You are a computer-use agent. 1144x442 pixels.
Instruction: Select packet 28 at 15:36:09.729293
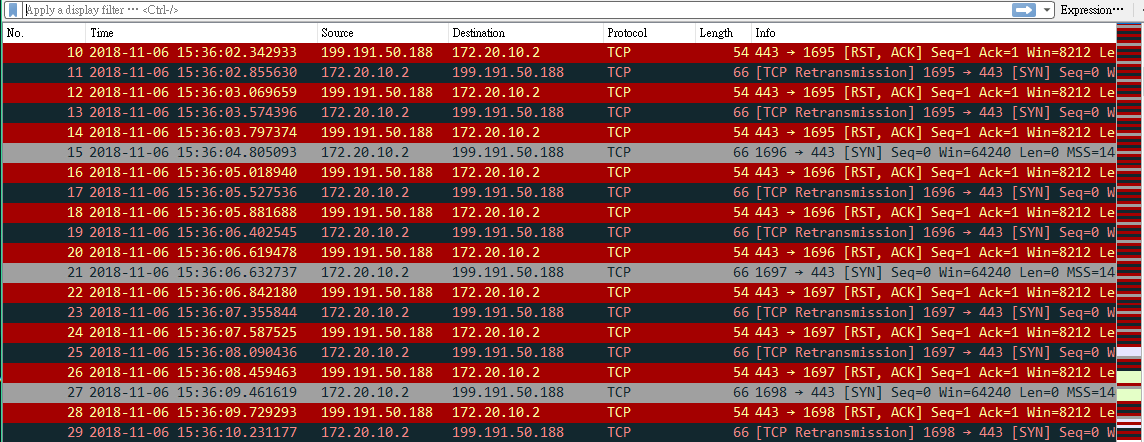tap(559, 412)
